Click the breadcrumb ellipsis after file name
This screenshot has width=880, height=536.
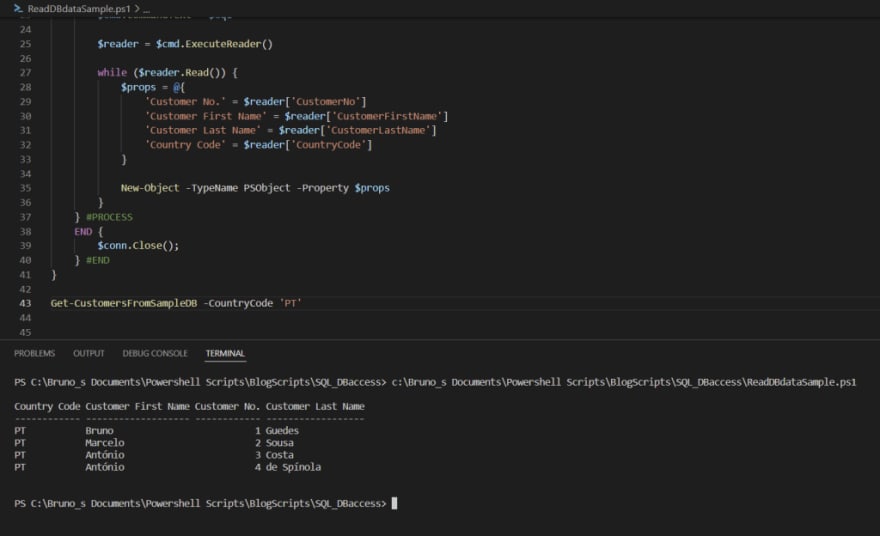click(x=146, y=9)
